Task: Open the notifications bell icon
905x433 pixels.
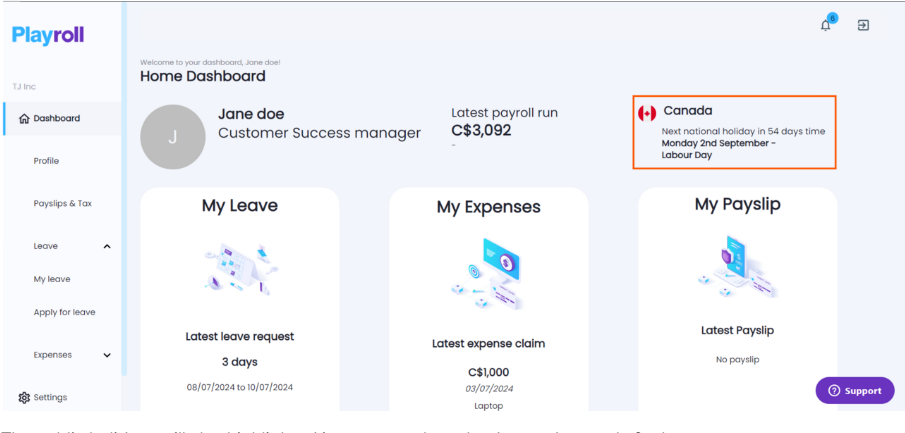Action: coord(826,25)
